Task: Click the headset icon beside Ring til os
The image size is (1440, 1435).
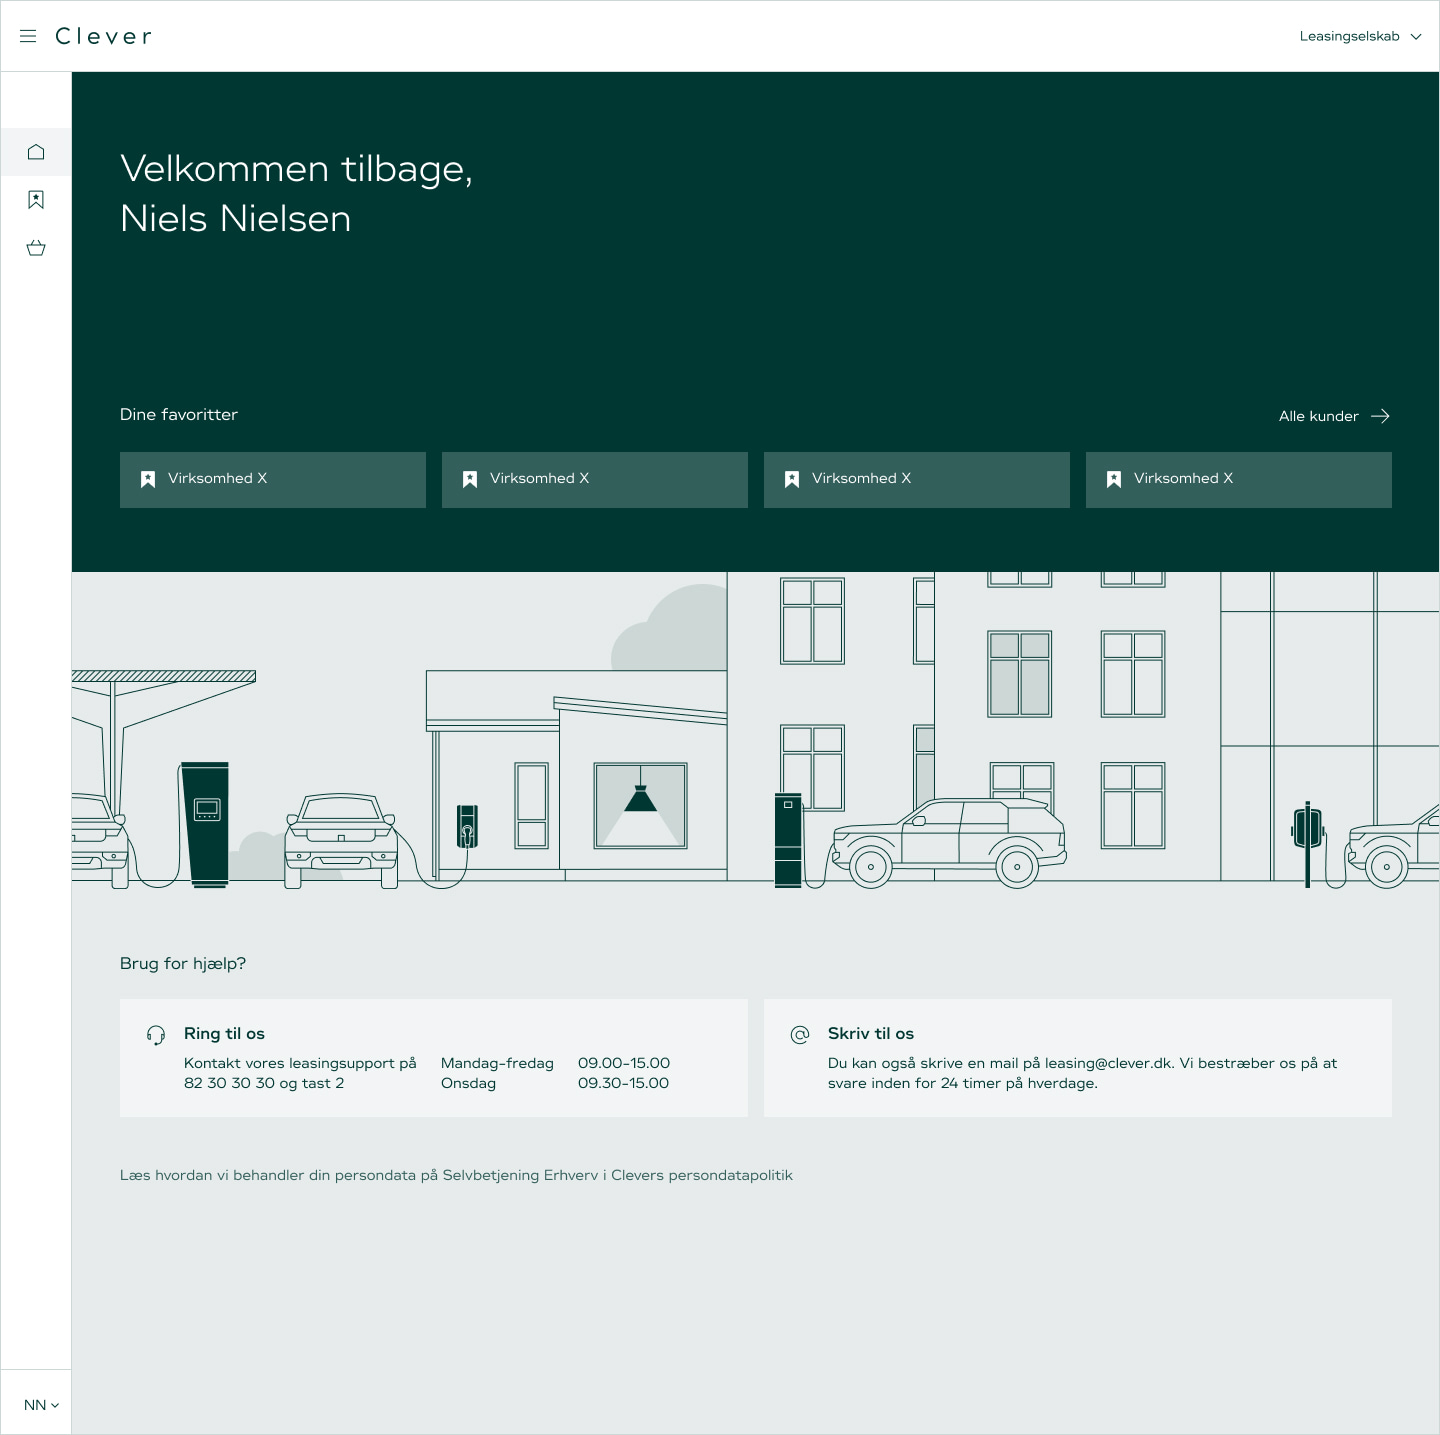Action: (x=156, y=1035)
